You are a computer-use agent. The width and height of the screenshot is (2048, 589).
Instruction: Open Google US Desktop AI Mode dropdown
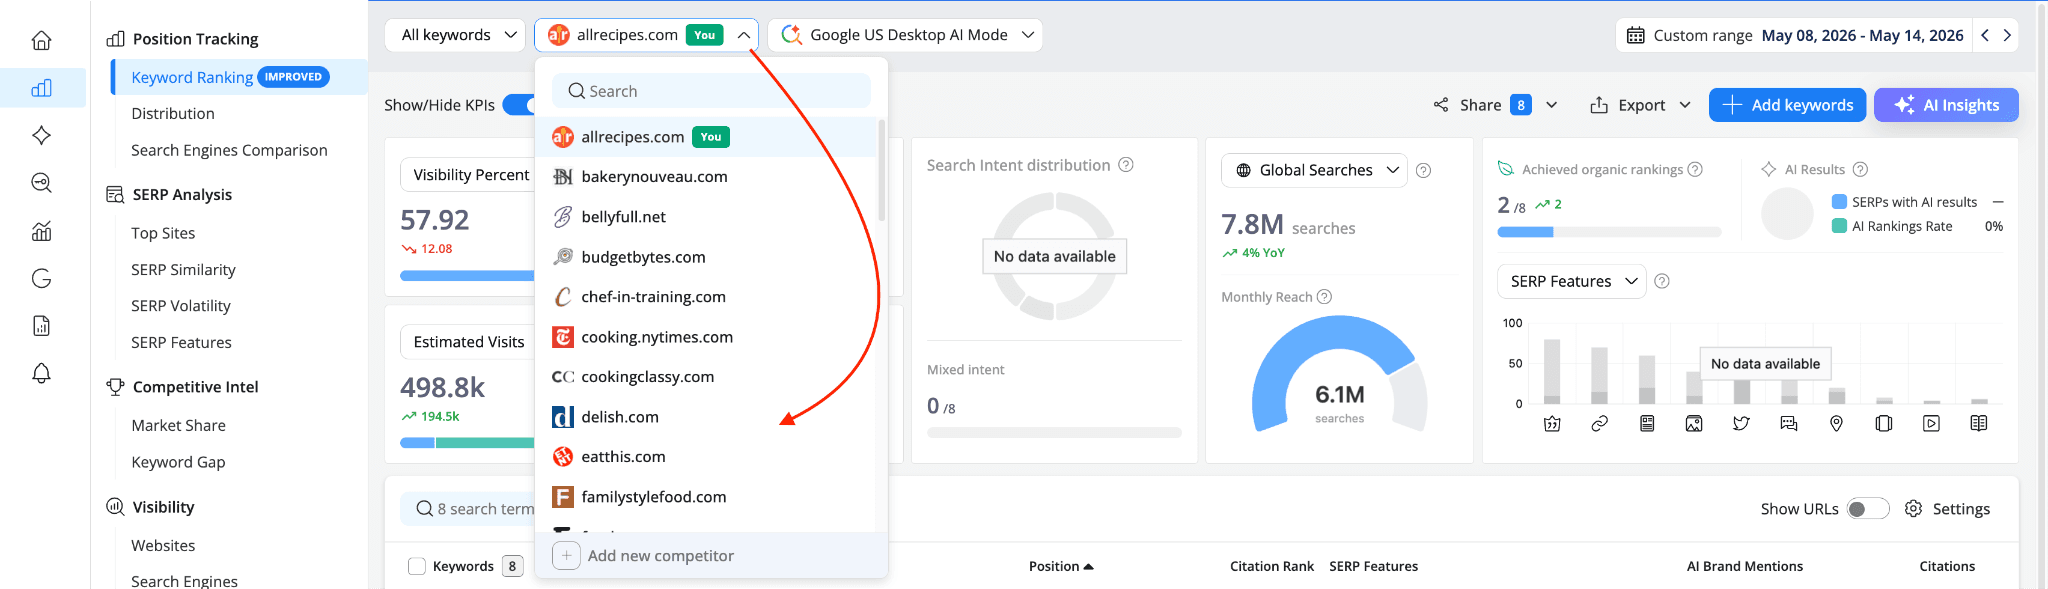[905, 35]
